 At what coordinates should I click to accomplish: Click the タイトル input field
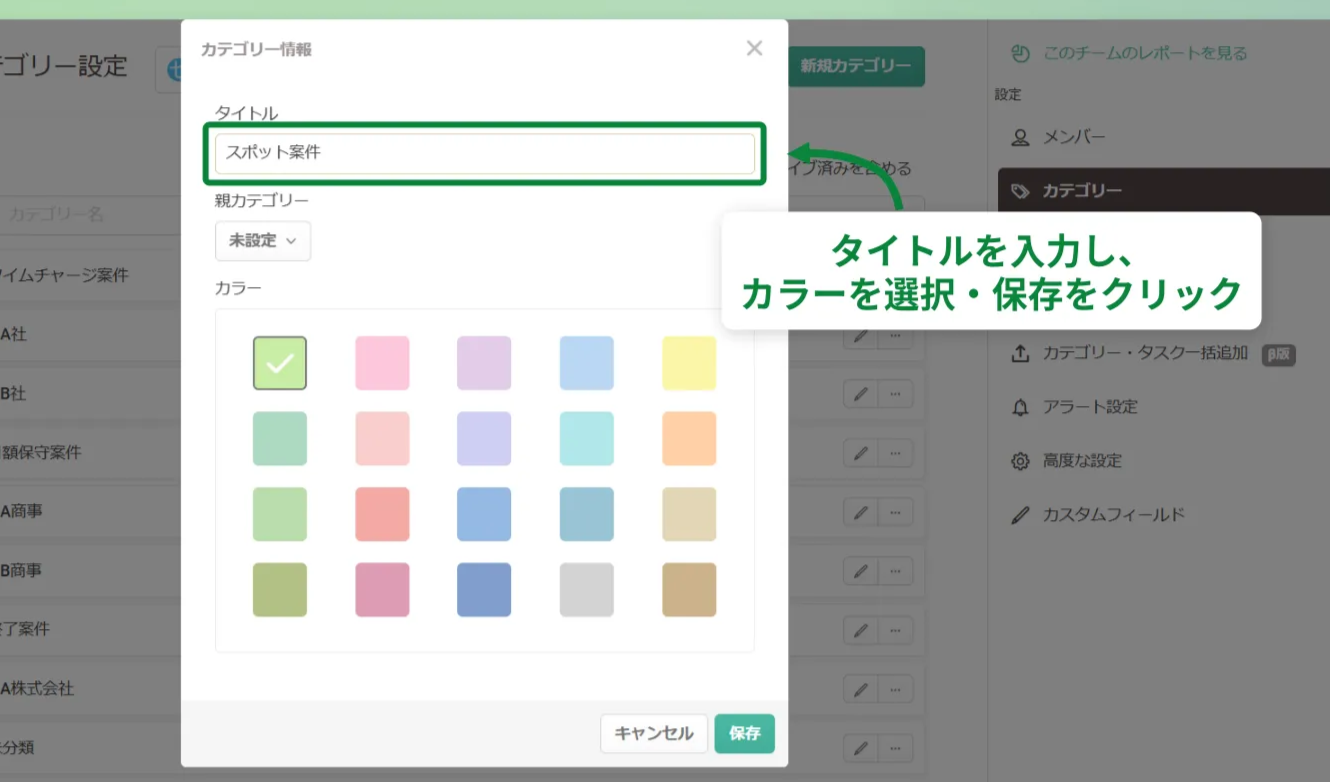coord(485,153)
